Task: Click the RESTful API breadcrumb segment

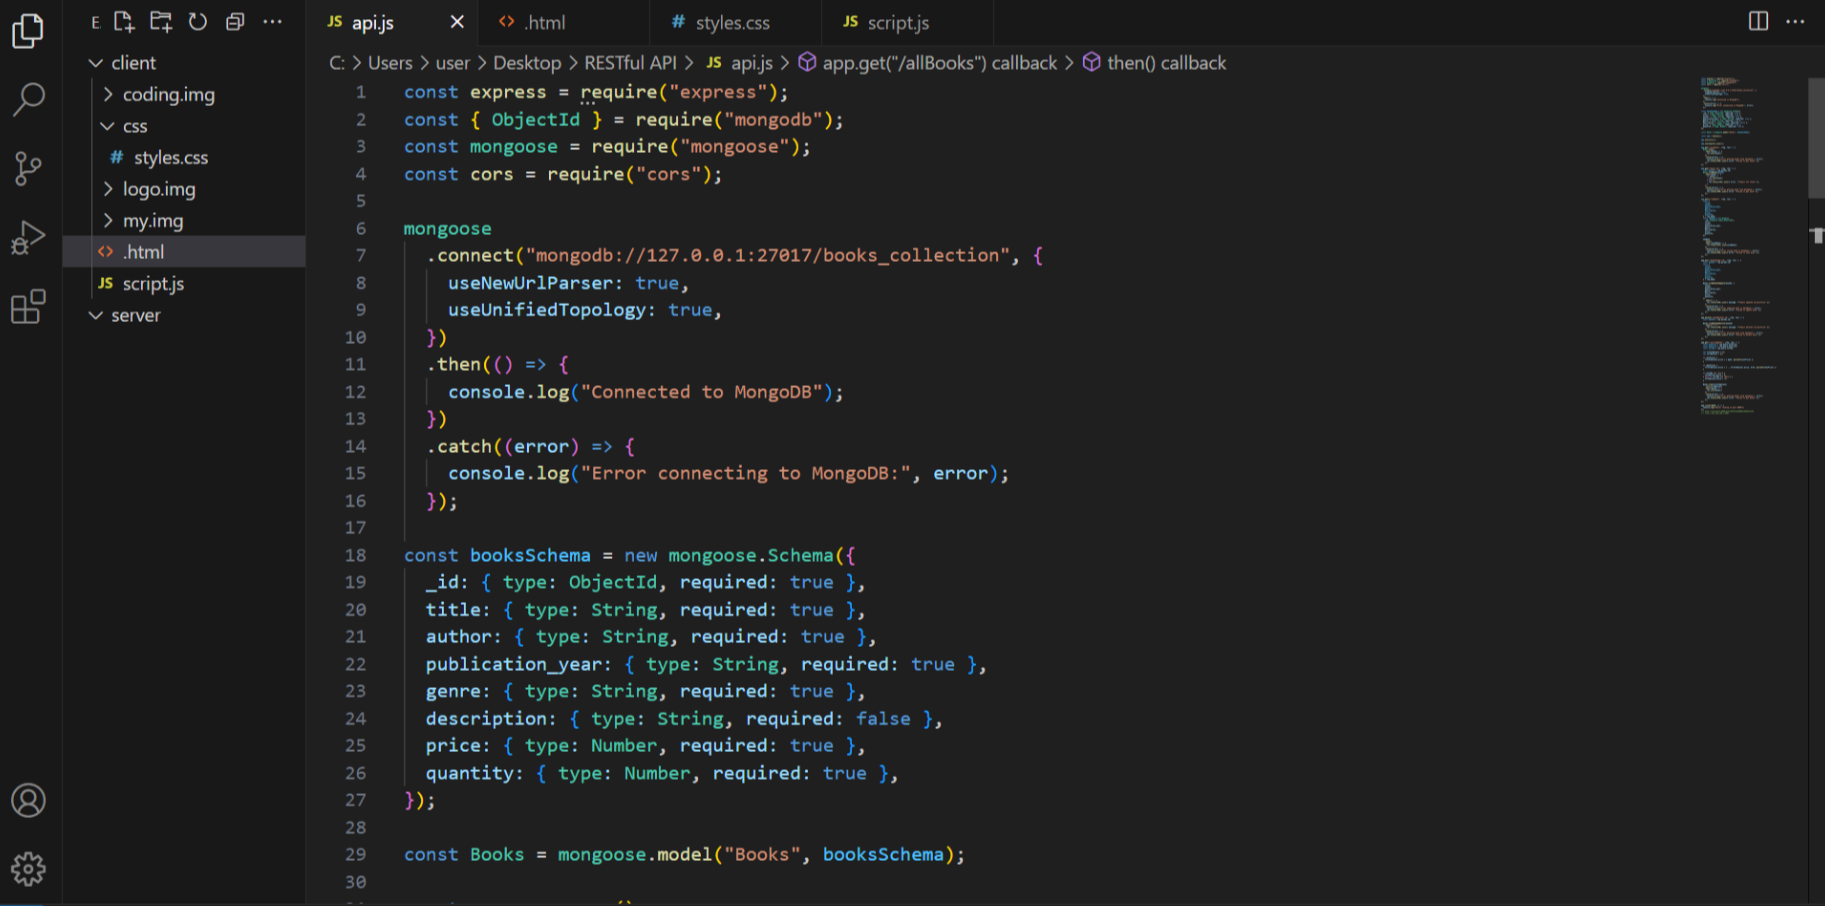Action: pyautogui.click(x=630, y=63)
